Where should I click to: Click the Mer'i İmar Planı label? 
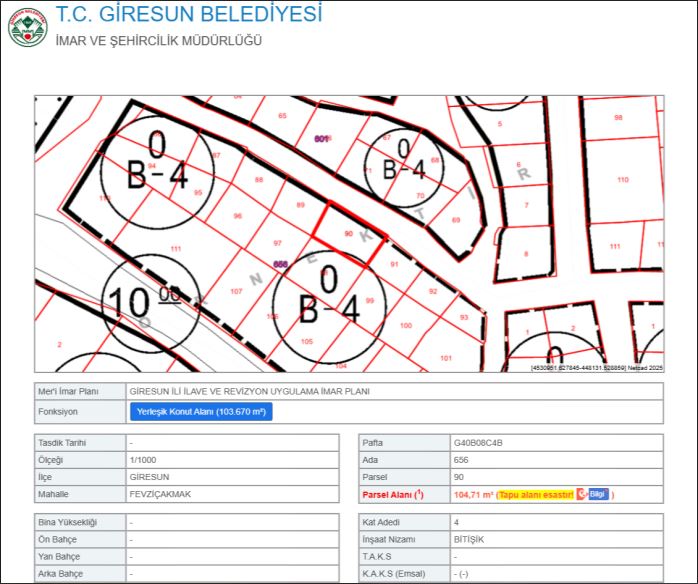[68, 391]
